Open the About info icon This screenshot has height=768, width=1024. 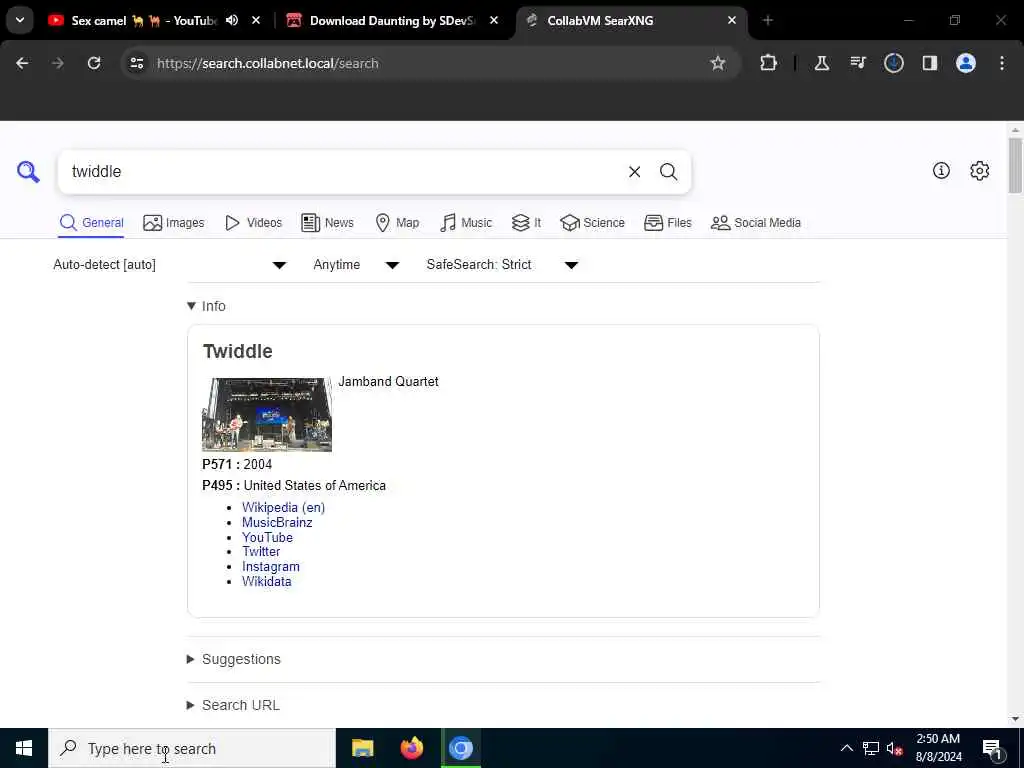pyautogui.click(x=941, y=170)
